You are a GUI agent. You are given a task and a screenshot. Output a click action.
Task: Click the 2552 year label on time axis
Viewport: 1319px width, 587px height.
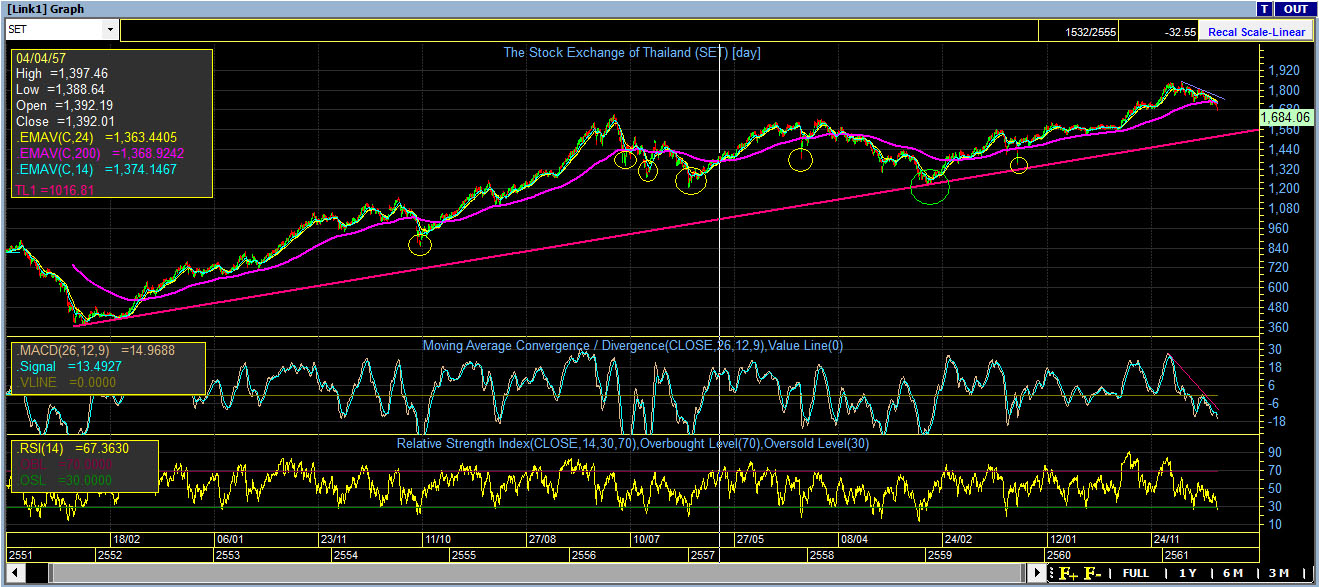(110, 555)
